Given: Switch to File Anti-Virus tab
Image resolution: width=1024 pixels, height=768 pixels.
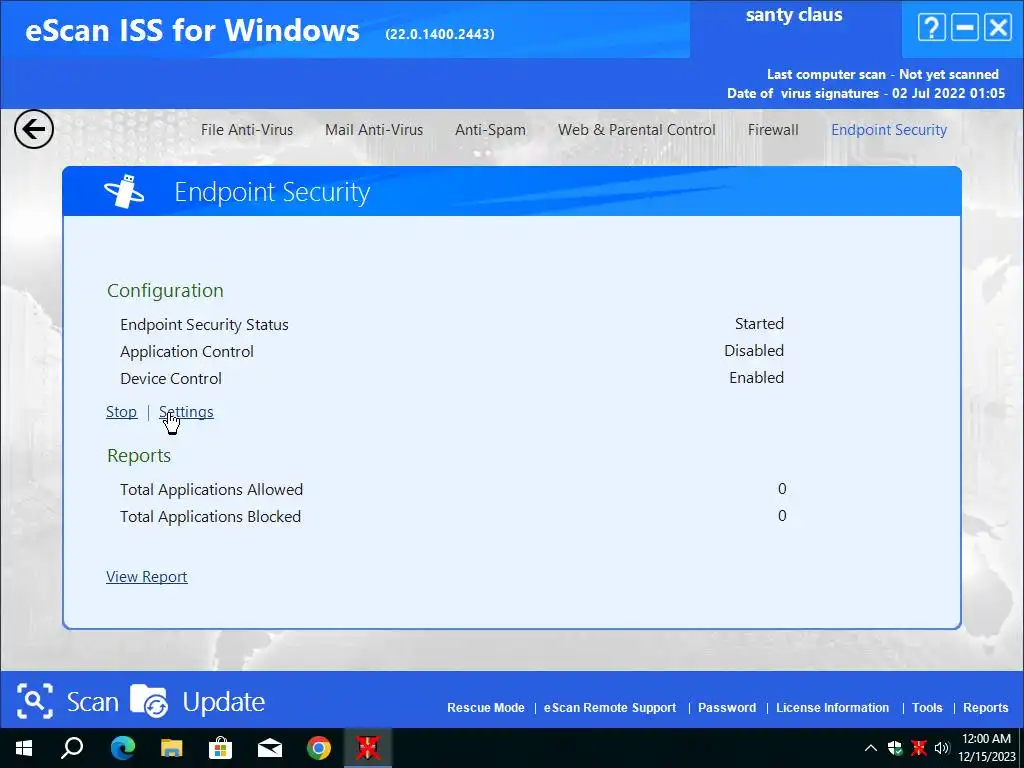Looking at the screenshot, I should (x=247, y=130).
